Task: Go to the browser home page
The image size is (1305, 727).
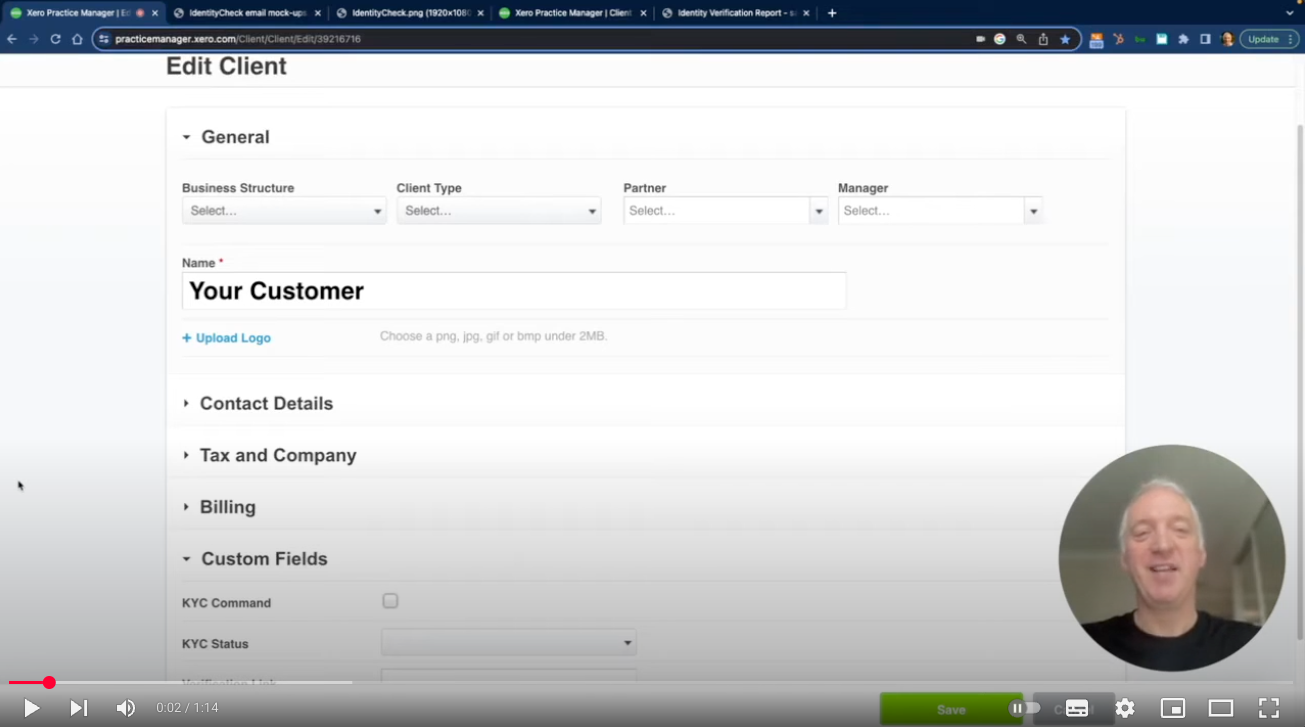Action: point(77,39)
